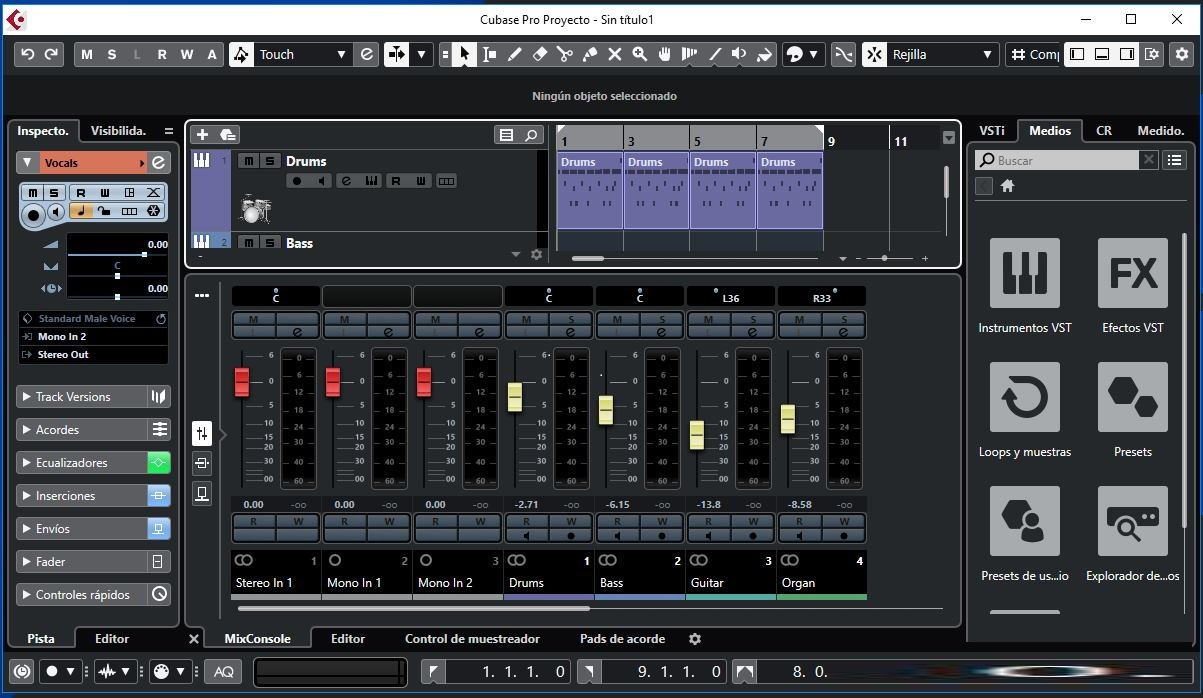Select the Range Selection tool

pyautogui.click(x=489, y=54)
